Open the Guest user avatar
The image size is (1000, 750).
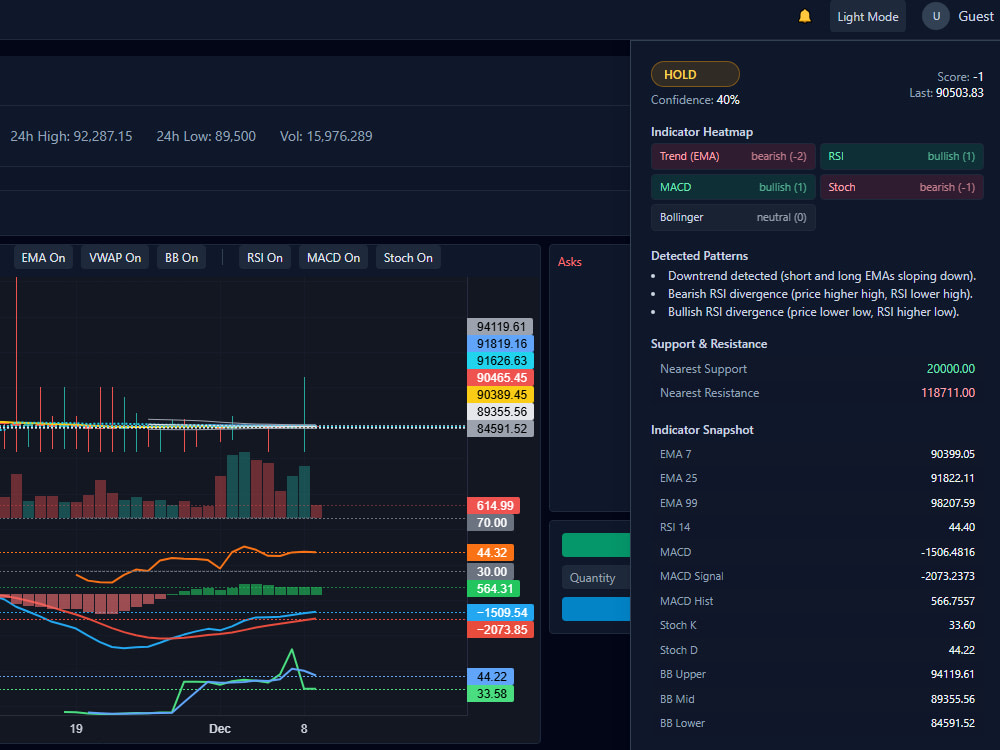[936, 17]
